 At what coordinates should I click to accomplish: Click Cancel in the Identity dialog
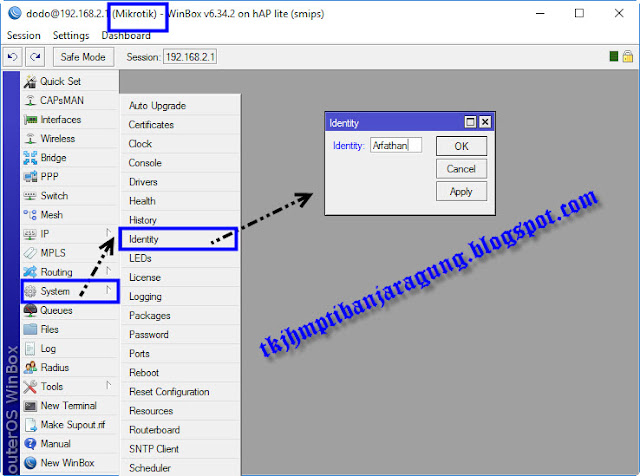coord(461,169)
